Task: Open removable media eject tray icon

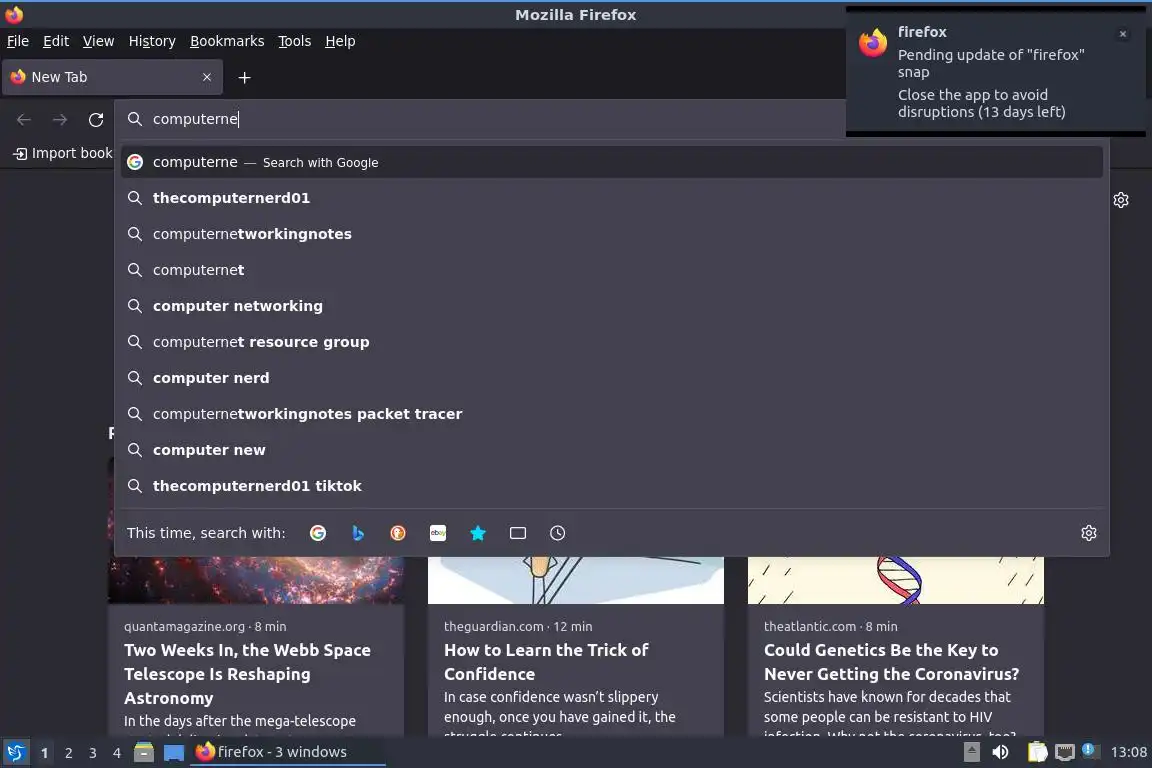Action: (971, 752)
